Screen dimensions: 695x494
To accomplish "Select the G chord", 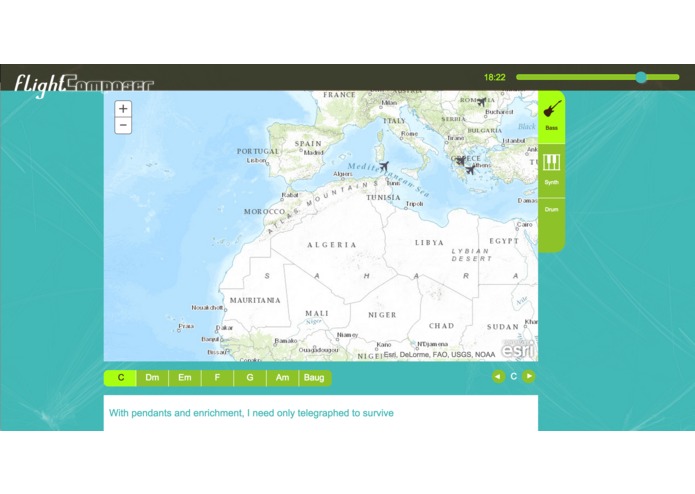I will [250, 378].
